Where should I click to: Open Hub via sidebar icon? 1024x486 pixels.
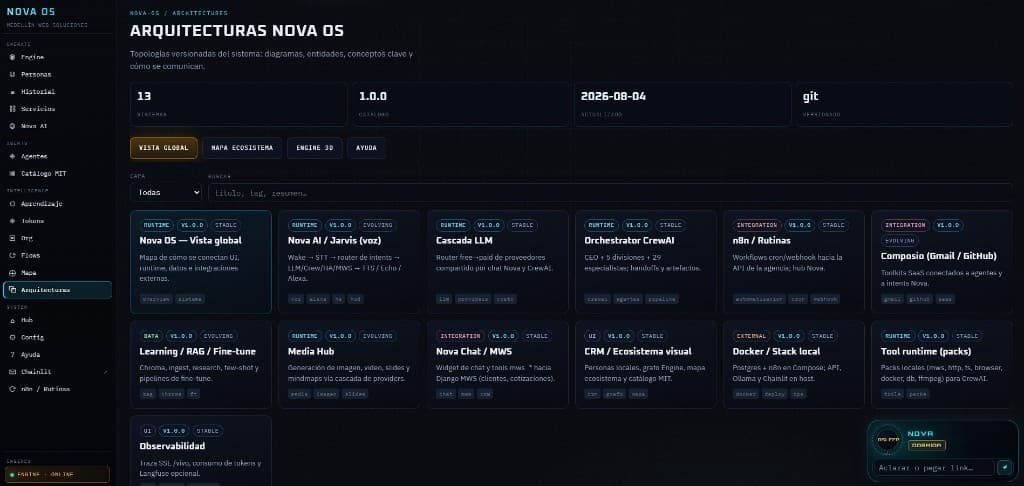tap(12, 320)
